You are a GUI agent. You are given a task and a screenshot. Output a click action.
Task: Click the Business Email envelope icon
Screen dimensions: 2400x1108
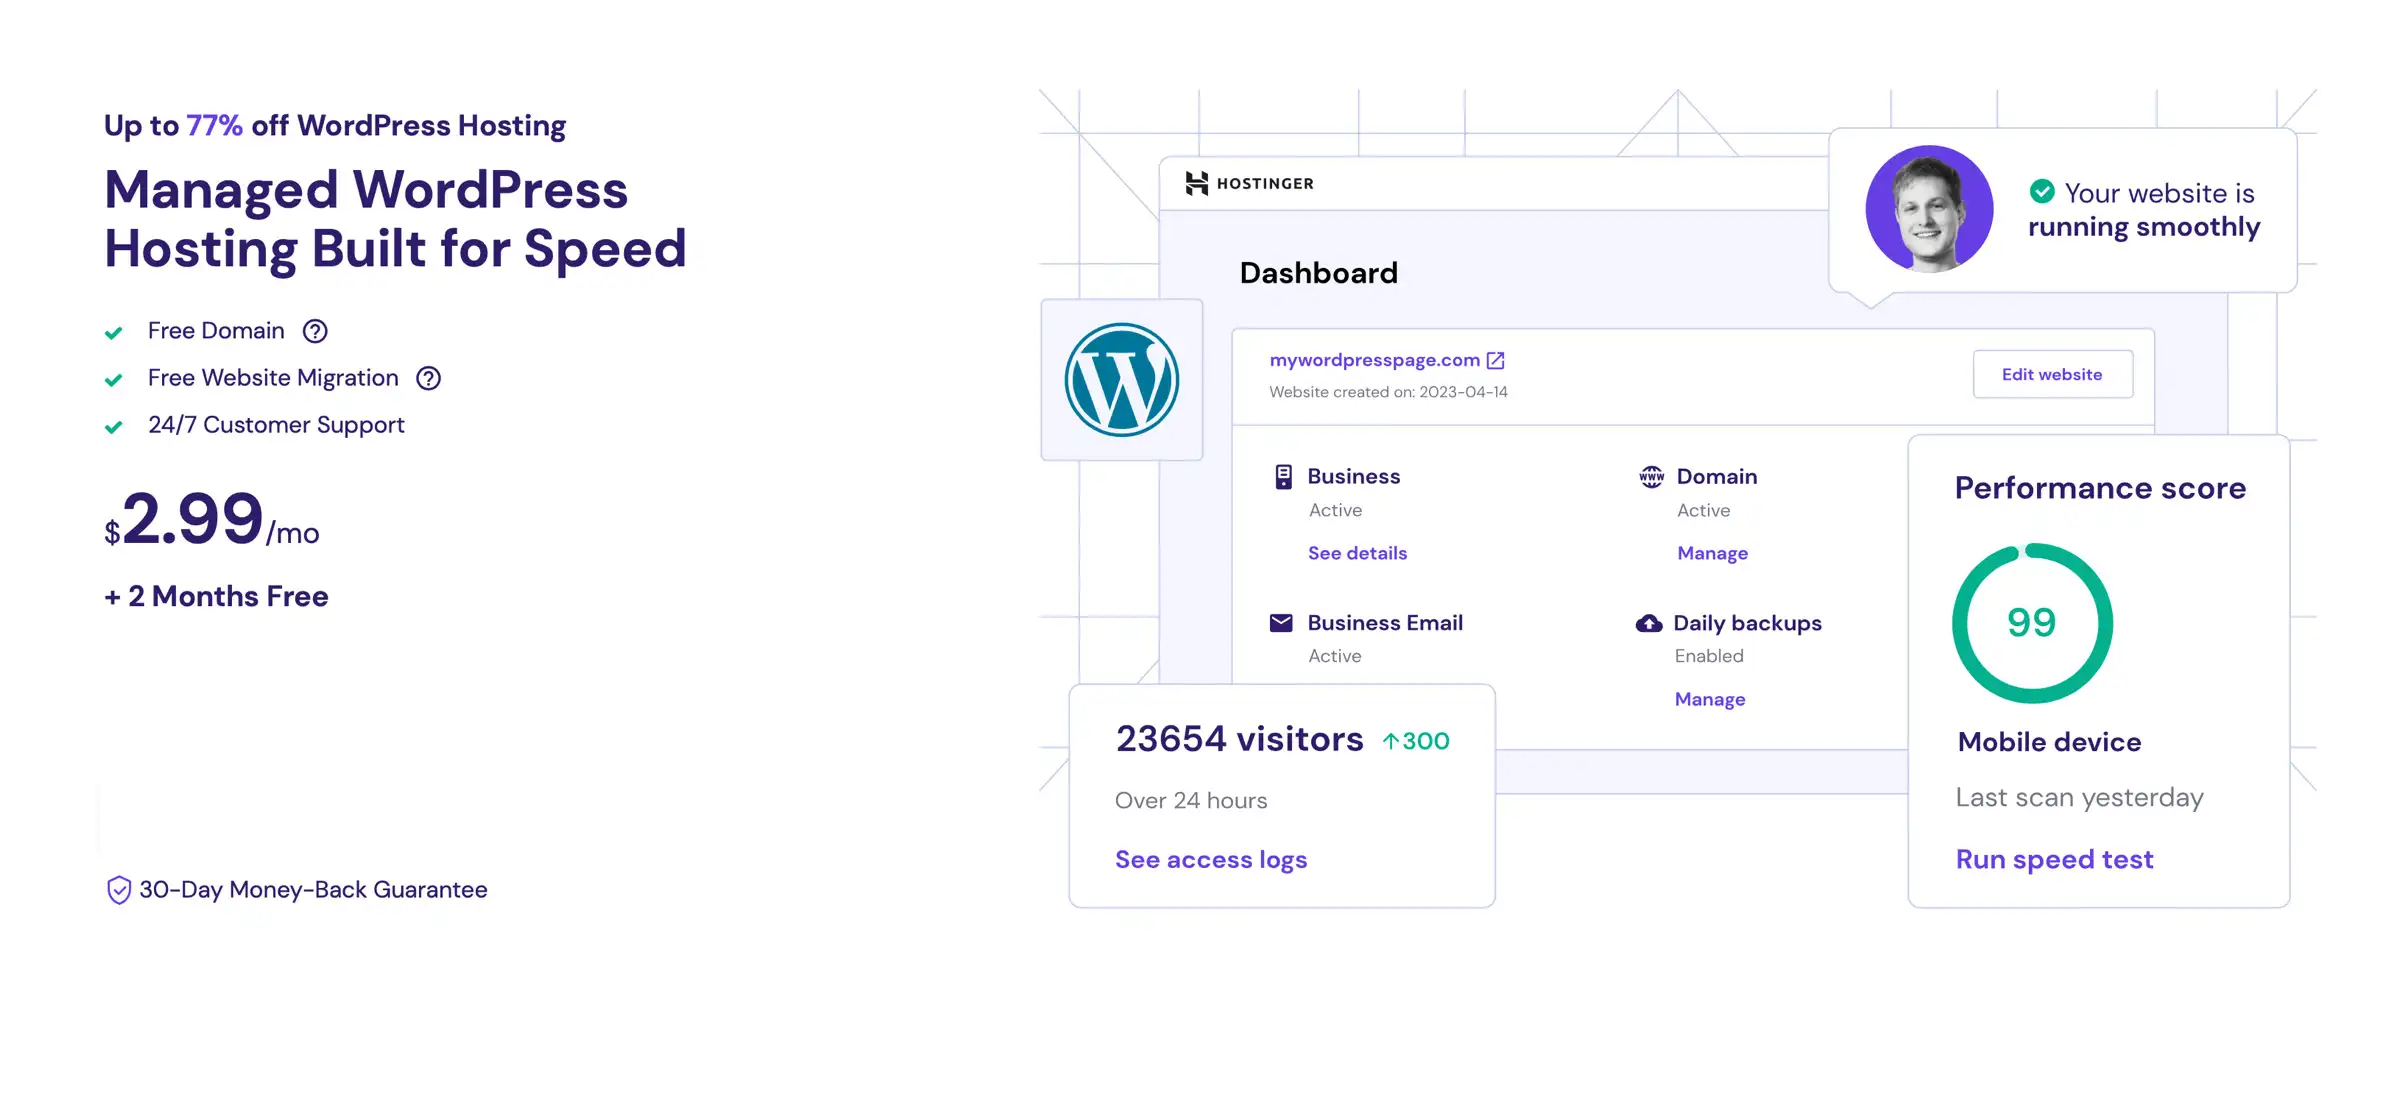pos(1281,623)
